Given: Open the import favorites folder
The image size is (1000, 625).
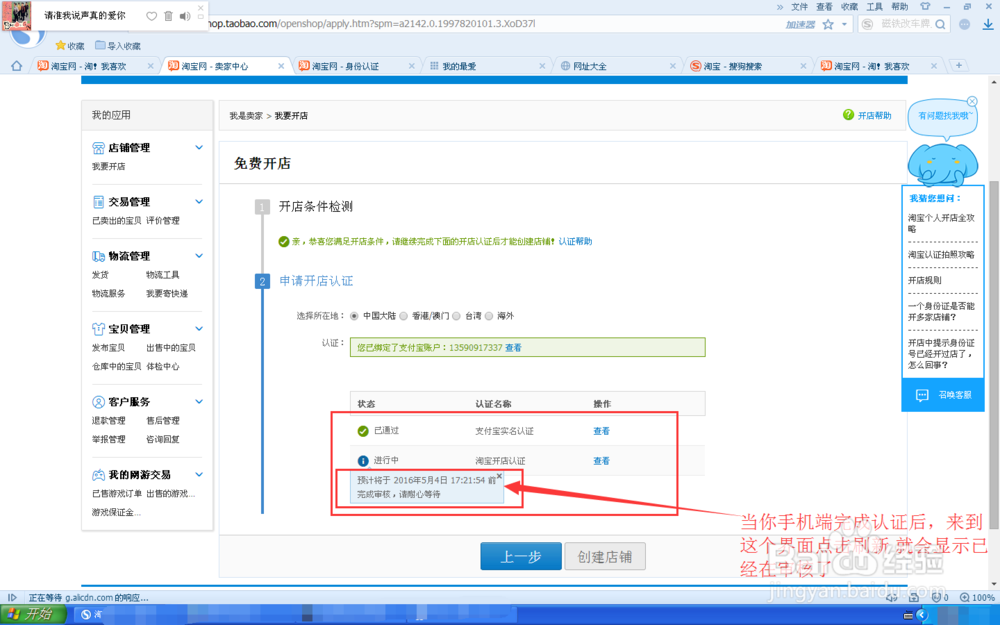Looking at the screenshot, I should click(x=118, y=45).
